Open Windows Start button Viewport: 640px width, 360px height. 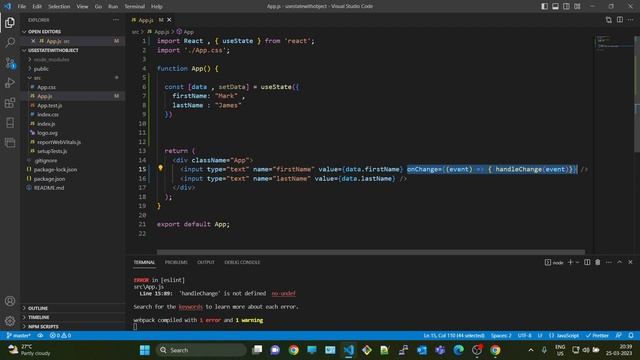pos(145,350)
